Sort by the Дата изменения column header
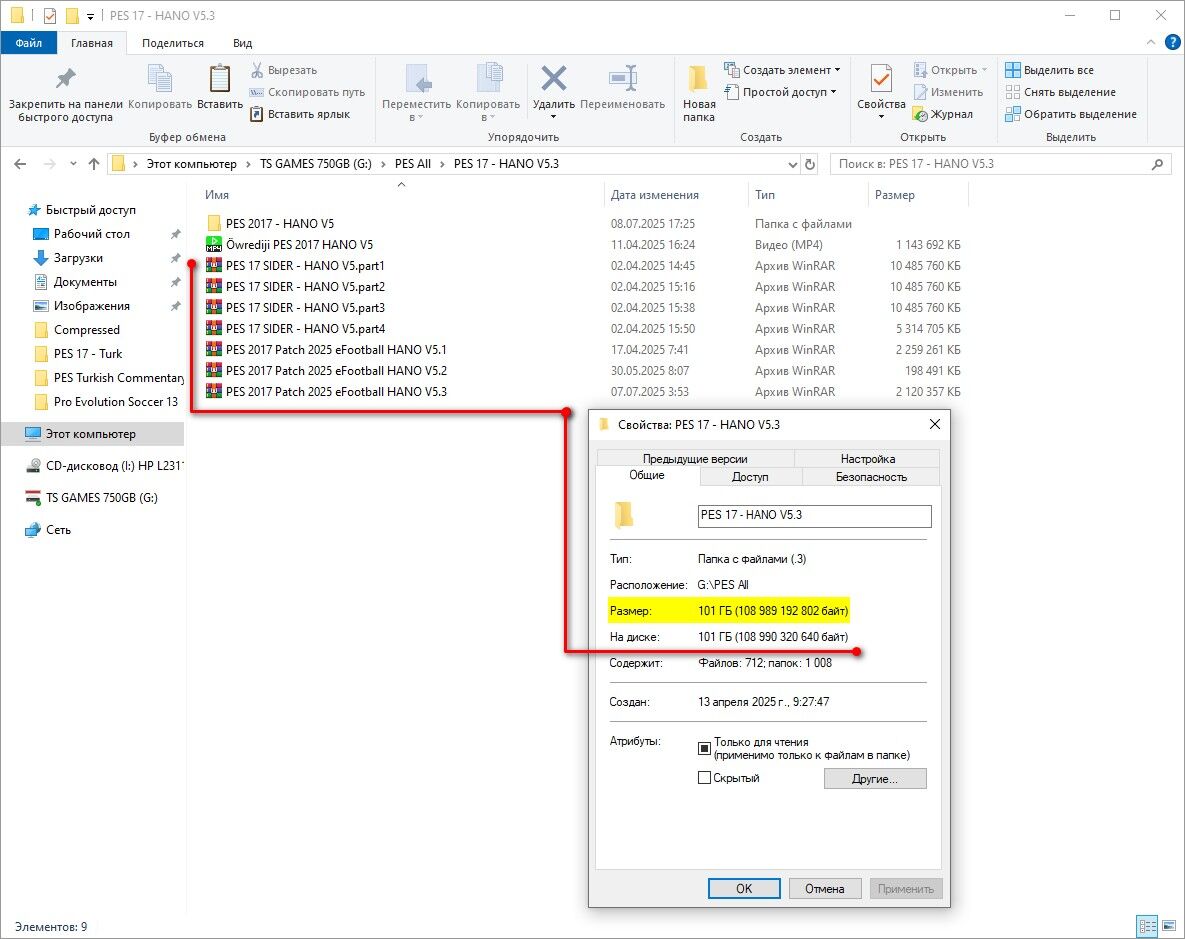The image size is (1185, 939). pos(654,195)
